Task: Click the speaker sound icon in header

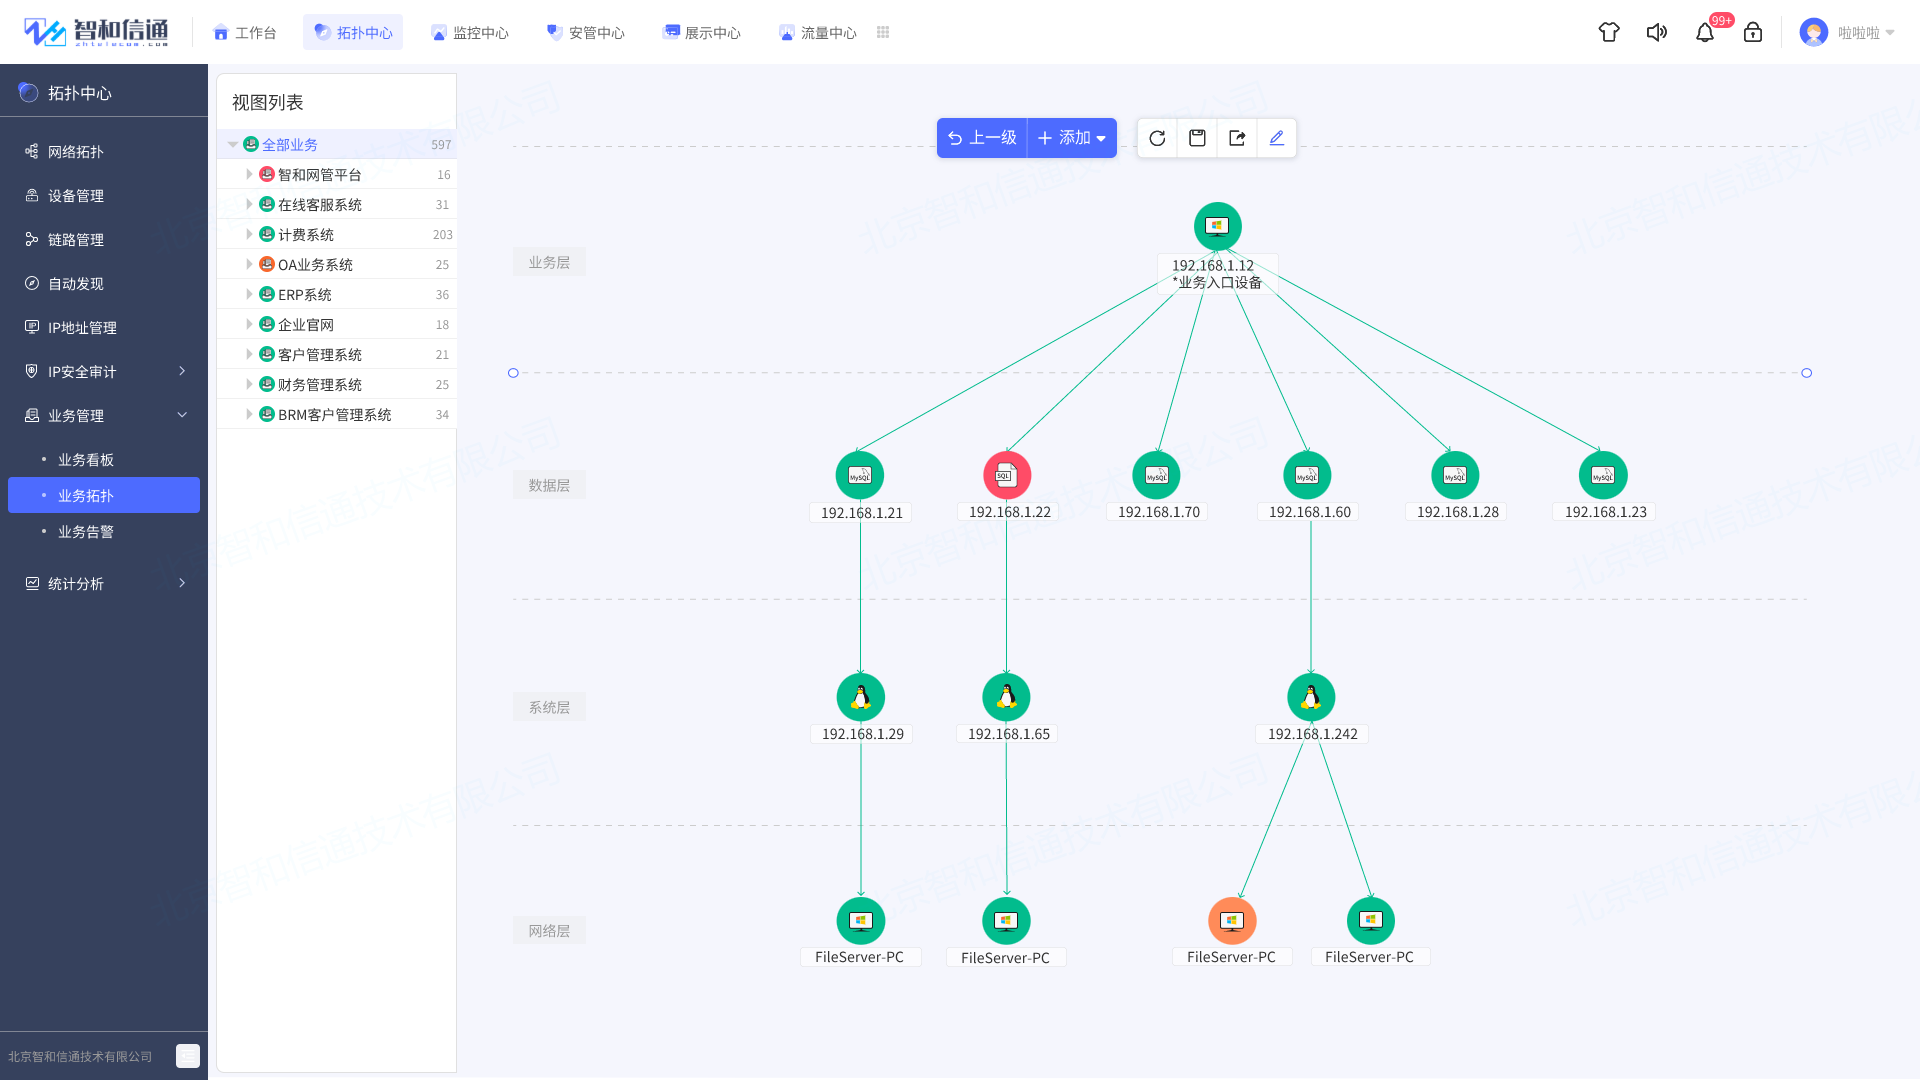Action: pyautogui.click(x=1657, y=32)
